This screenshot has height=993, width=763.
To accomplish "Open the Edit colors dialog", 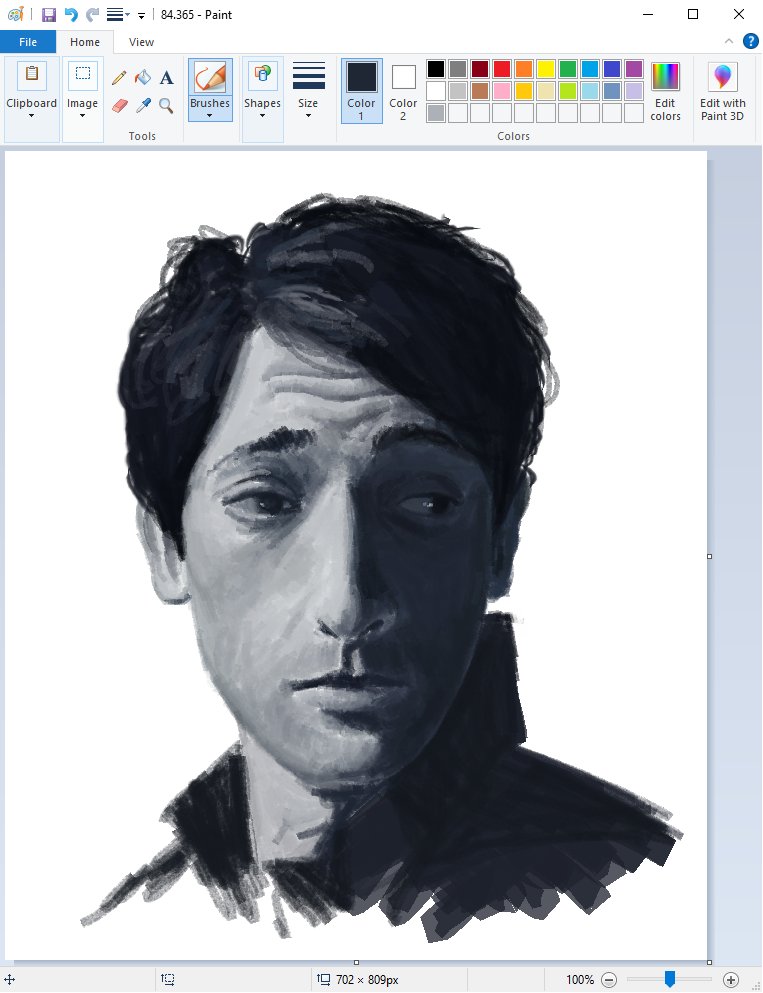I will tap(665, 91).
